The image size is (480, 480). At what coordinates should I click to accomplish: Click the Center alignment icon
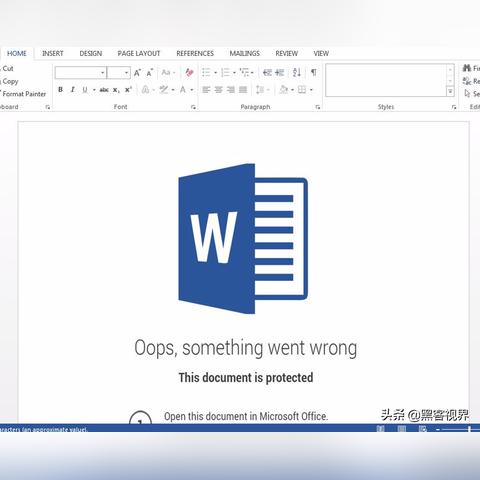(219, 90)
